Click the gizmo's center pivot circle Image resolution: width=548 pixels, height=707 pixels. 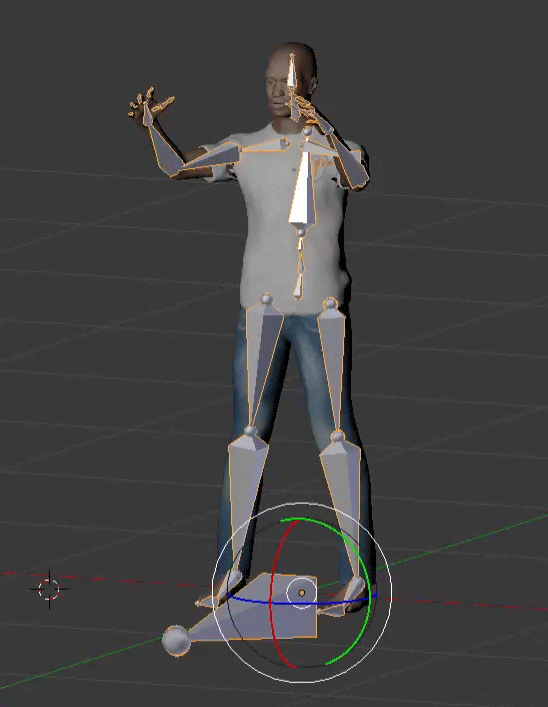(302, 592)
